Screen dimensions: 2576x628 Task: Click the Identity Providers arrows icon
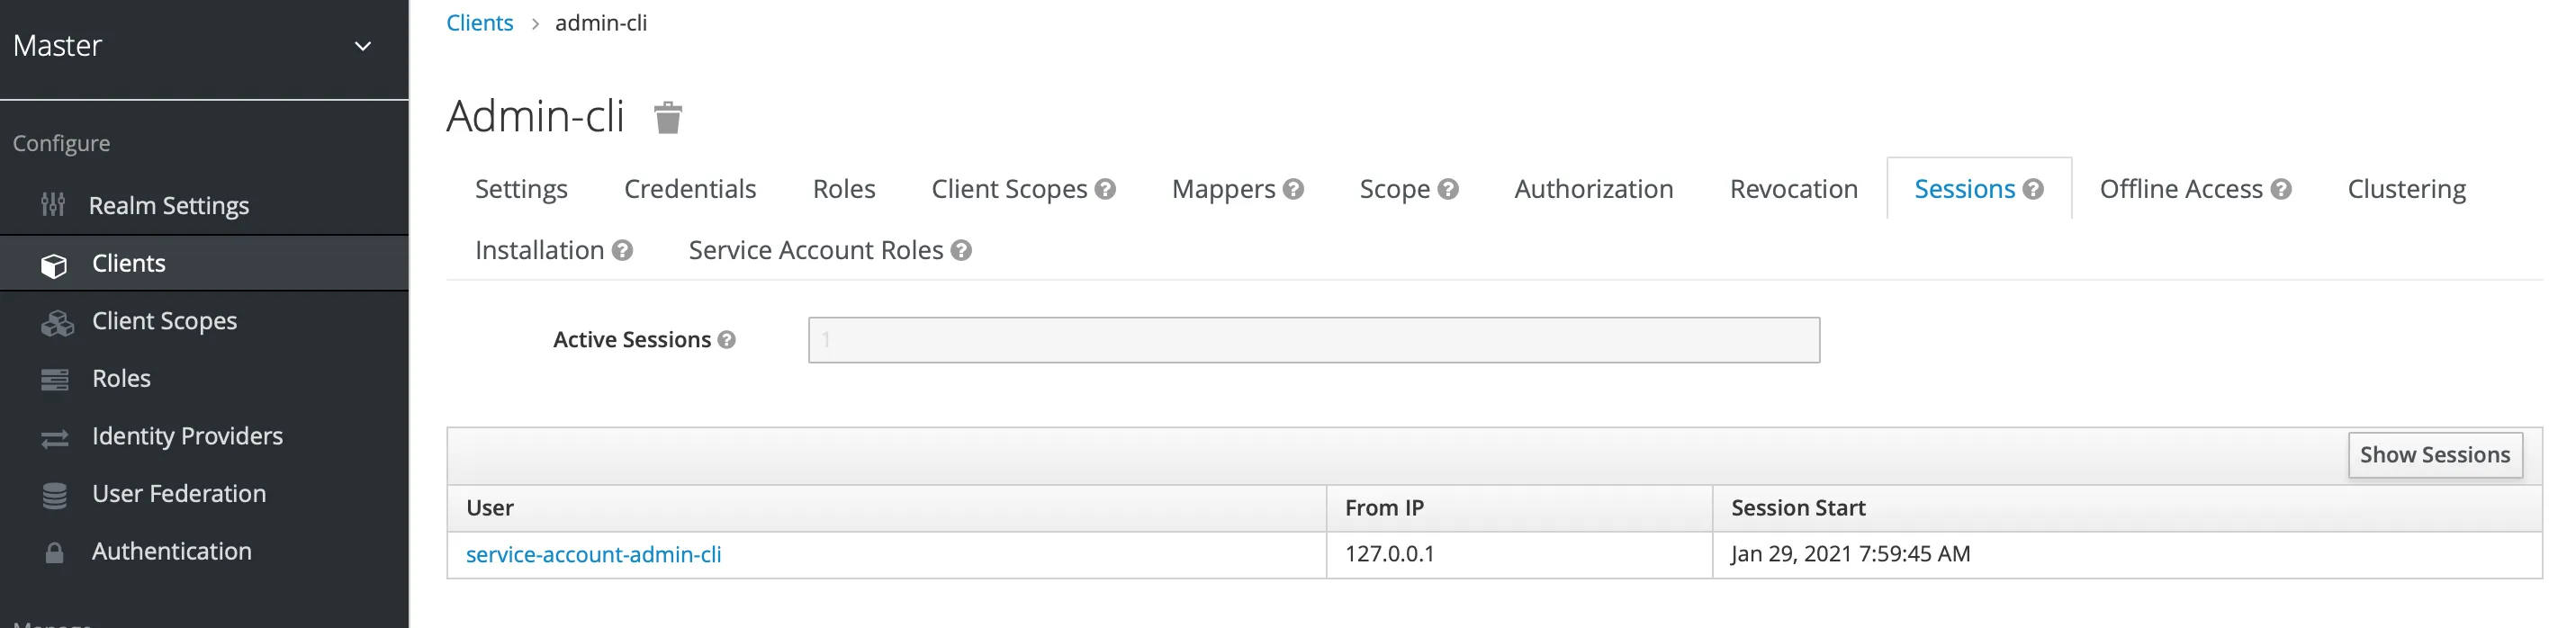click(55, 438)
